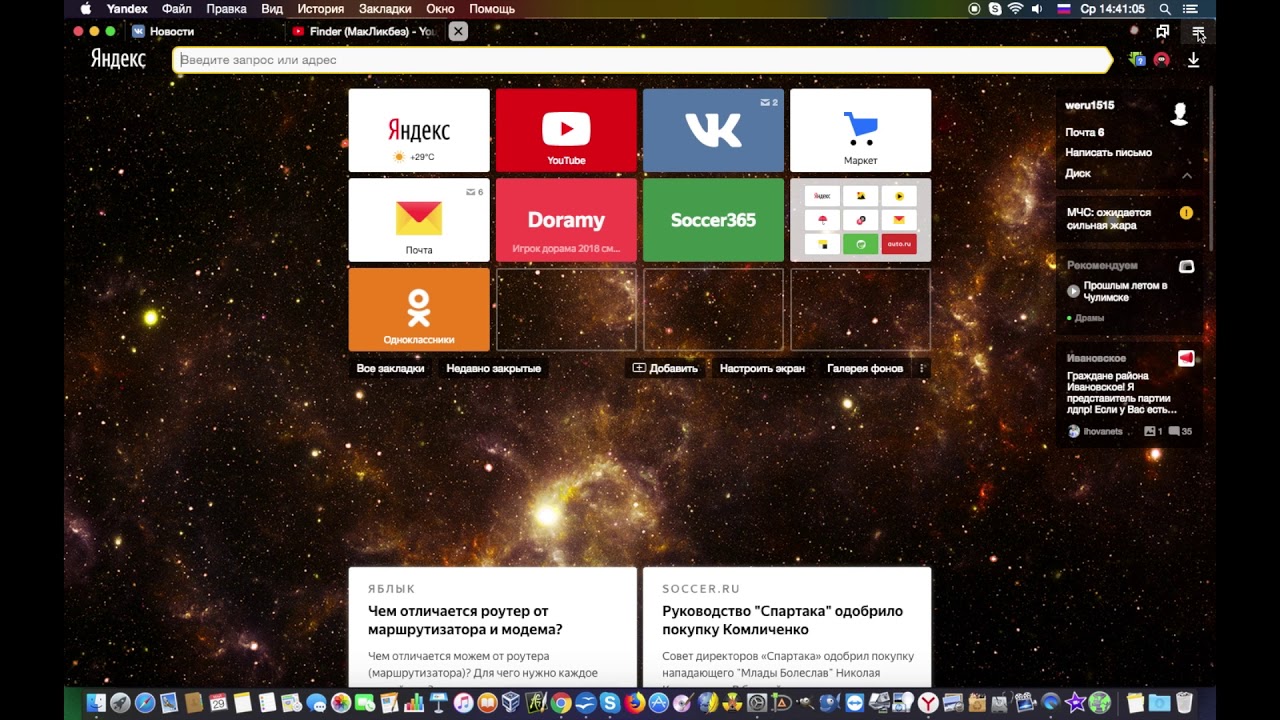Open the Apple menu
Screen dimensions: 1280x720
(86, 9)
